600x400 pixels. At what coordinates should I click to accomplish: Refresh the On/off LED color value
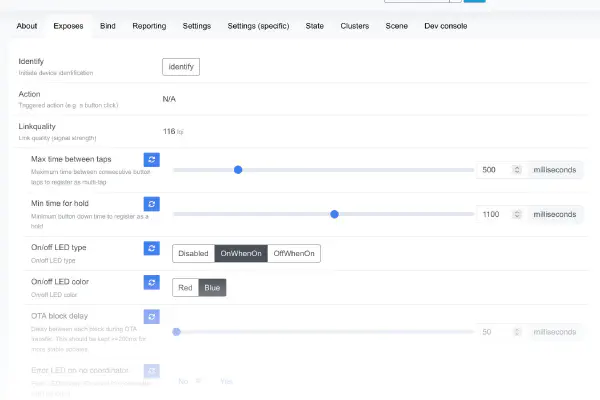click(151, 282)
